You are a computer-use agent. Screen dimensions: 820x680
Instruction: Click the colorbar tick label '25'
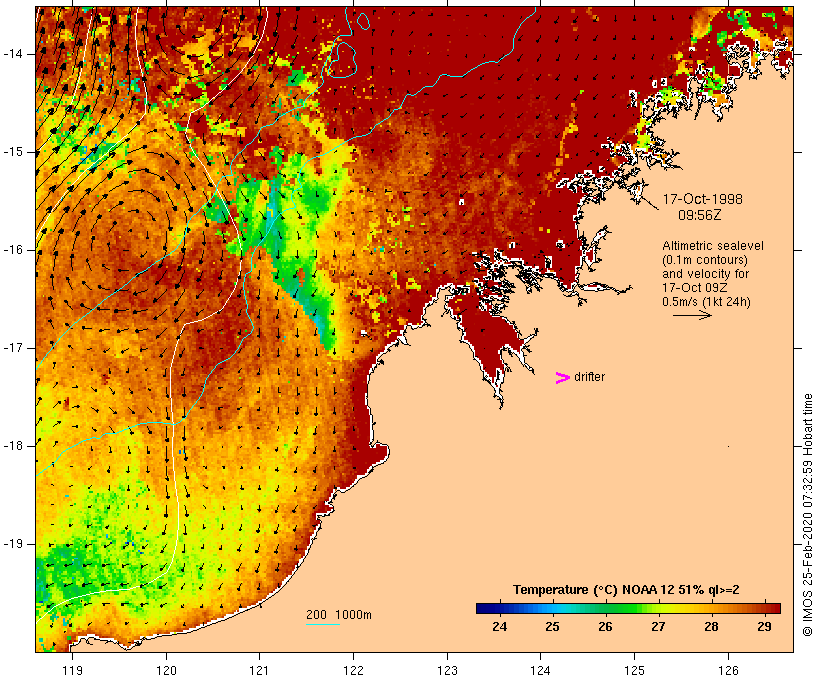click(552, 627)
